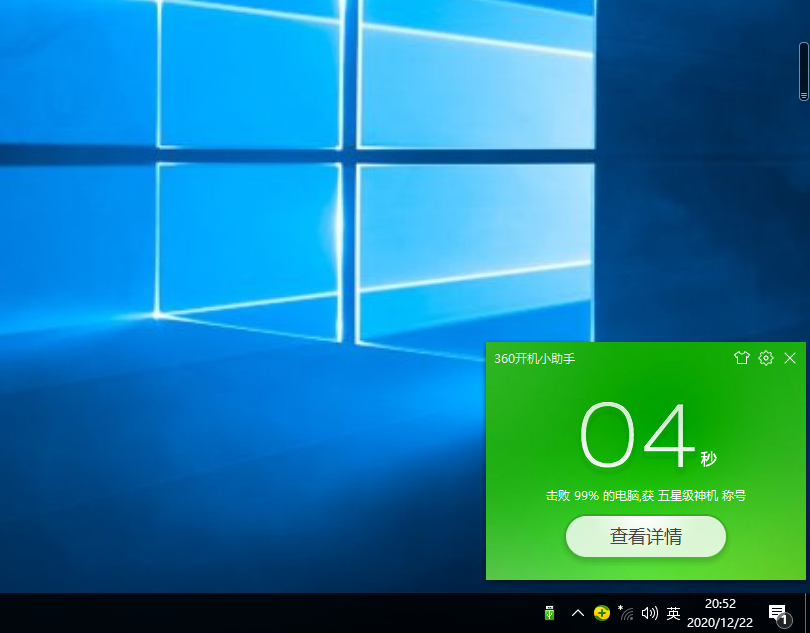Open the skin (shirt) icon in 360 popup
Viewport: 810px width, 633px height.
[741, 358]
